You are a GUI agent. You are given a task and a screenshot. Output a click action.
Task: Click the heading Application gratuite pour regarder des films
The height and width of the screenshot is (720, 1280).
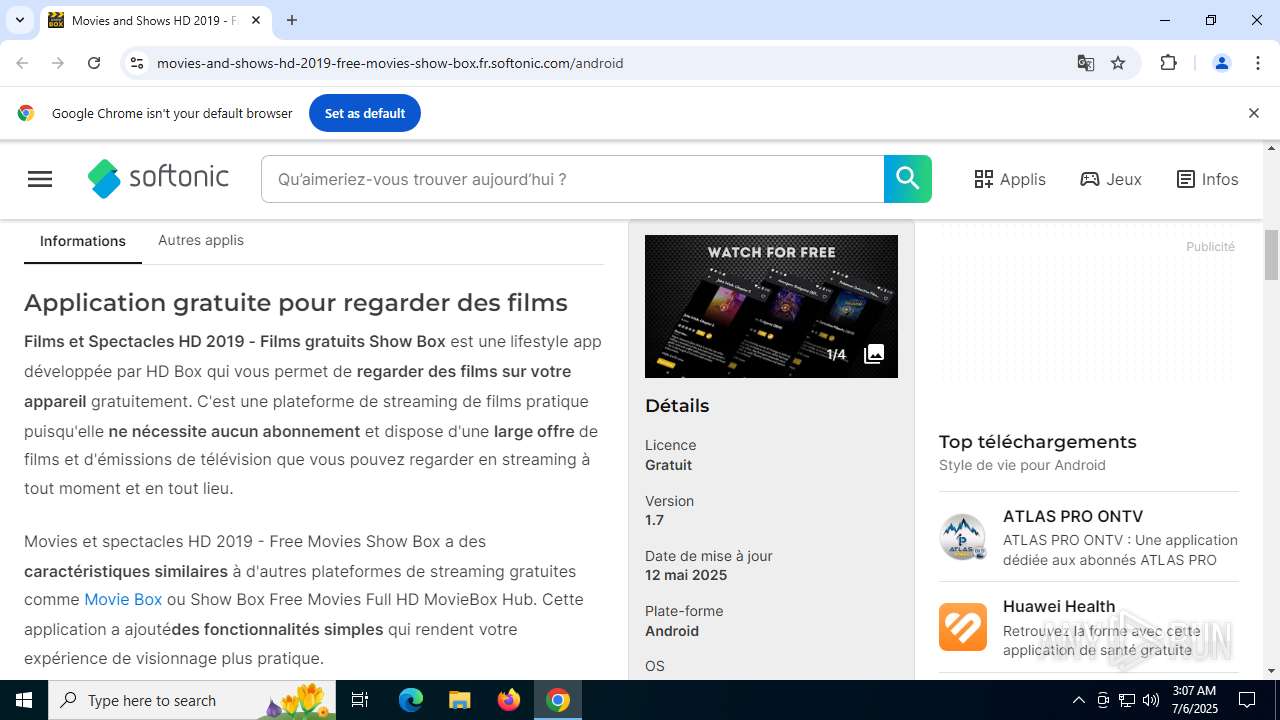(296, 302)
